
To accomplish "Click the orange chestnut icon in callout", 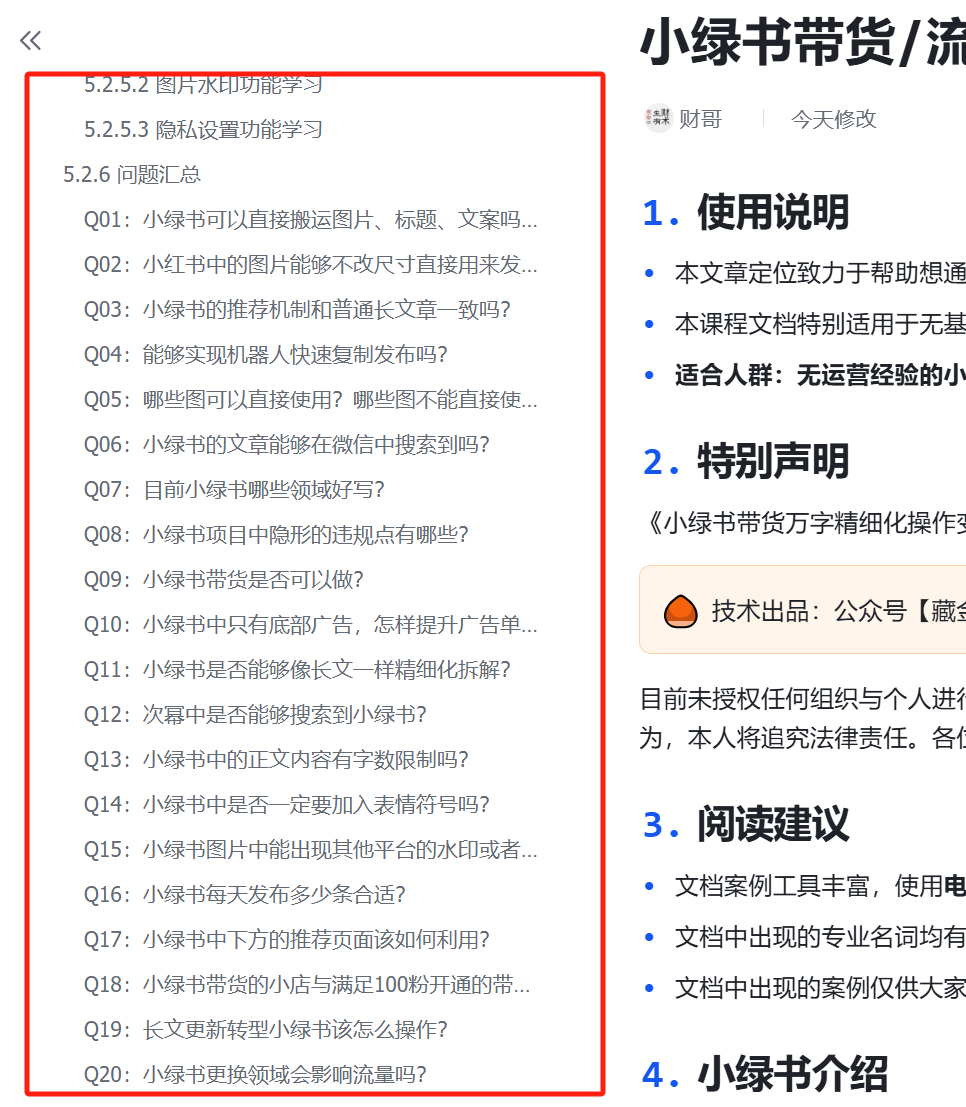I will pyautogui.click(x=680, y=610).
